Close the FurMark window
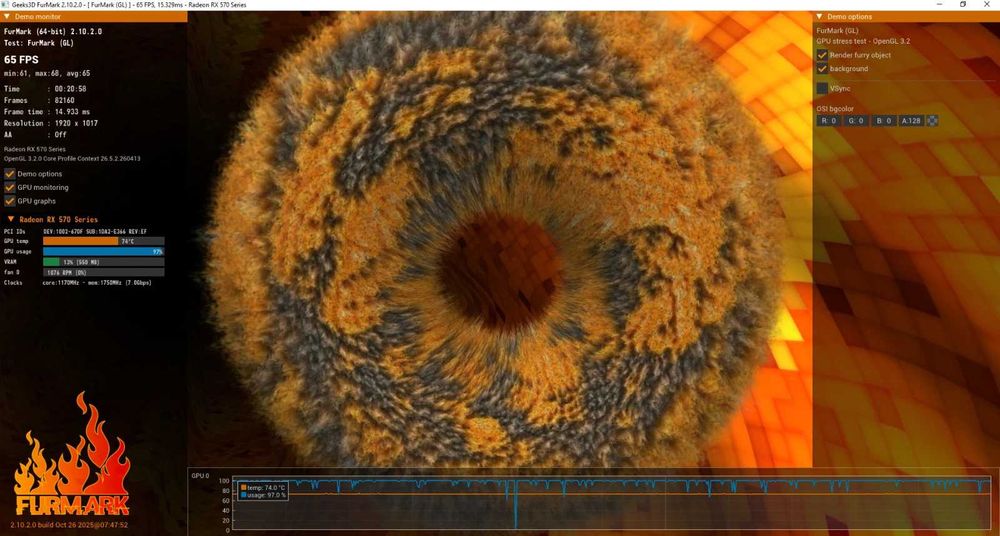This screenshot has width=1000, height=536. click(x=987, y=4)
